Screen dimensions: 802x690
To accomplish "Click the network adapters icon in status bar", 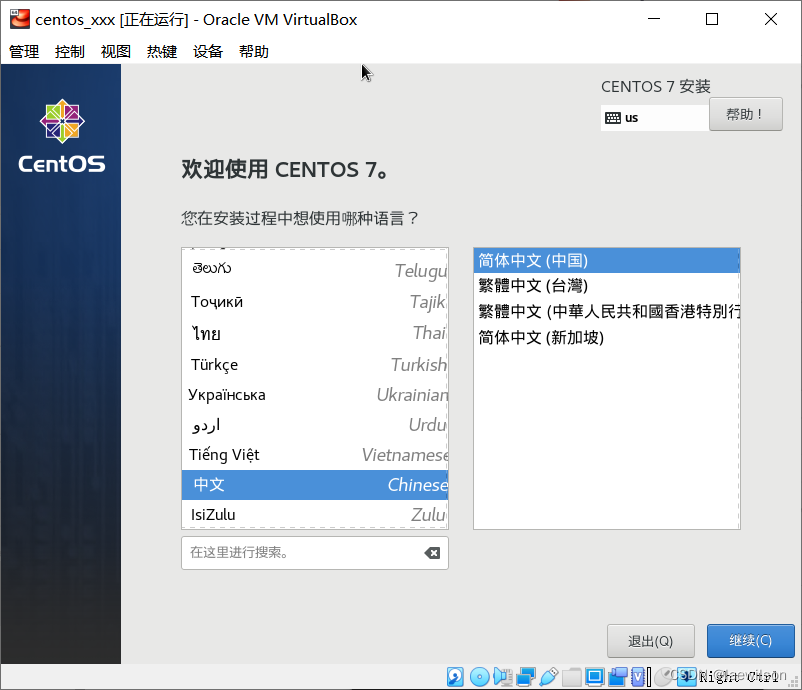I will pyautogui.click(x=526, y=677).
